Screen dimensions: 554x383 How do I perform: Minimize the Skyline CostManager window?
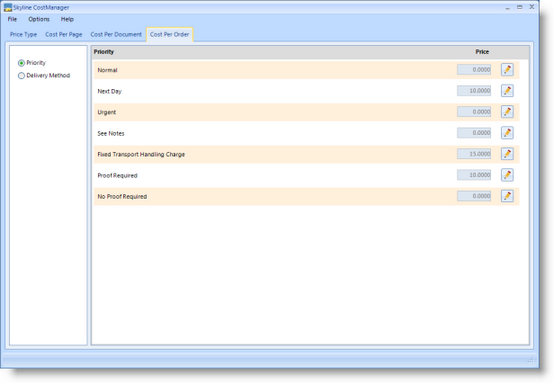pyautogui.click(x=507, y=7)
